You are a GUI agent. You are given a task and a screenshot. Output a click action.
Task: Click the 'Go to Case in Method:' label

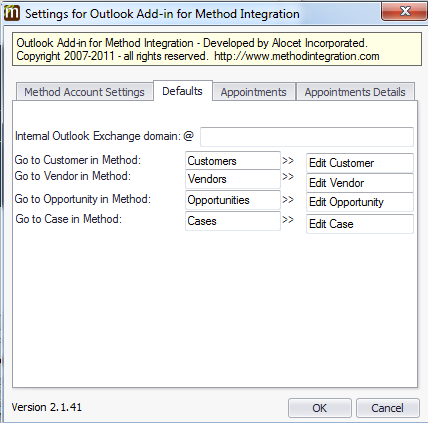(x=69, y=219)
